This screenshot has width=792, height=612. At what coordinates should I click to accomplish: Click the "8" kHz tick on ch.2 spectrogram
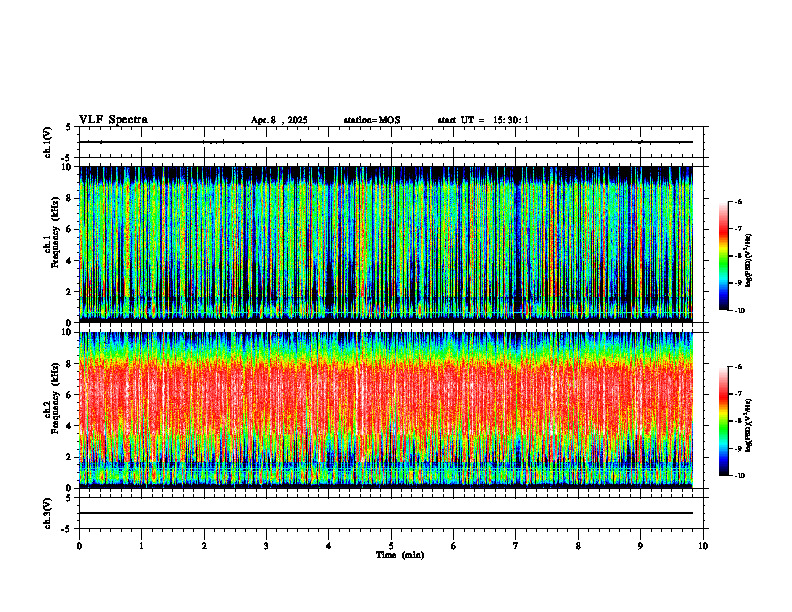click(x=70, y=364)
